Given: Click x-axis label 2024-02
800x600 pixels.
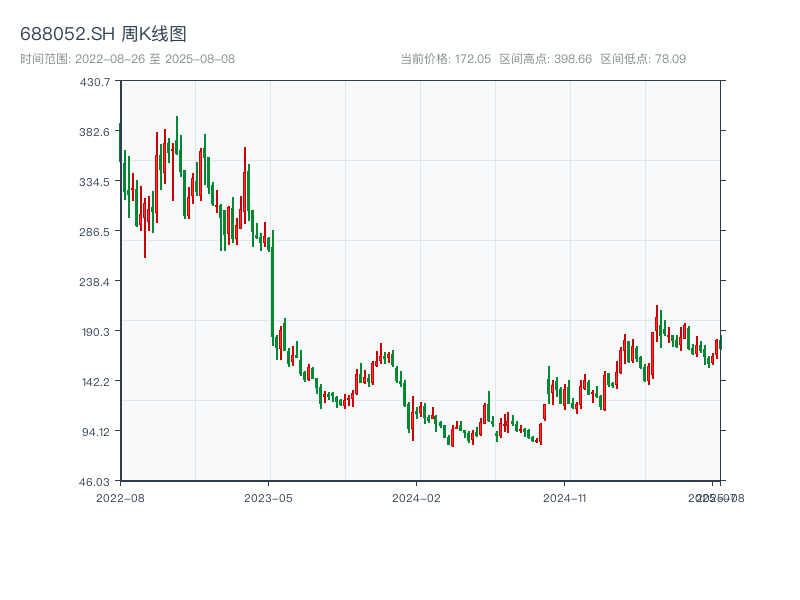Looking at the screenshot, I should point(416,498).
